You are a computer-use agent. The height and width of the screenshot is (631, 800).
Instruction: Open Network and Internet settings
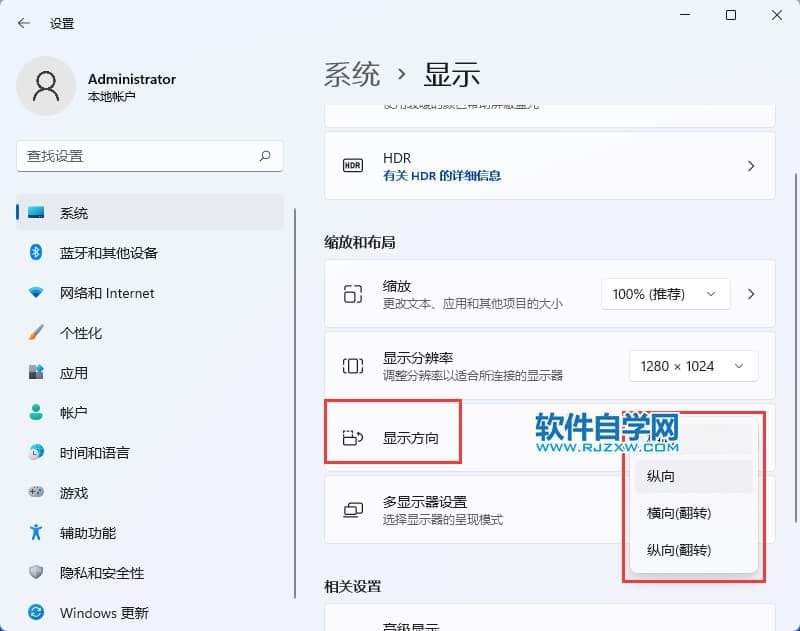click(106, 293)
